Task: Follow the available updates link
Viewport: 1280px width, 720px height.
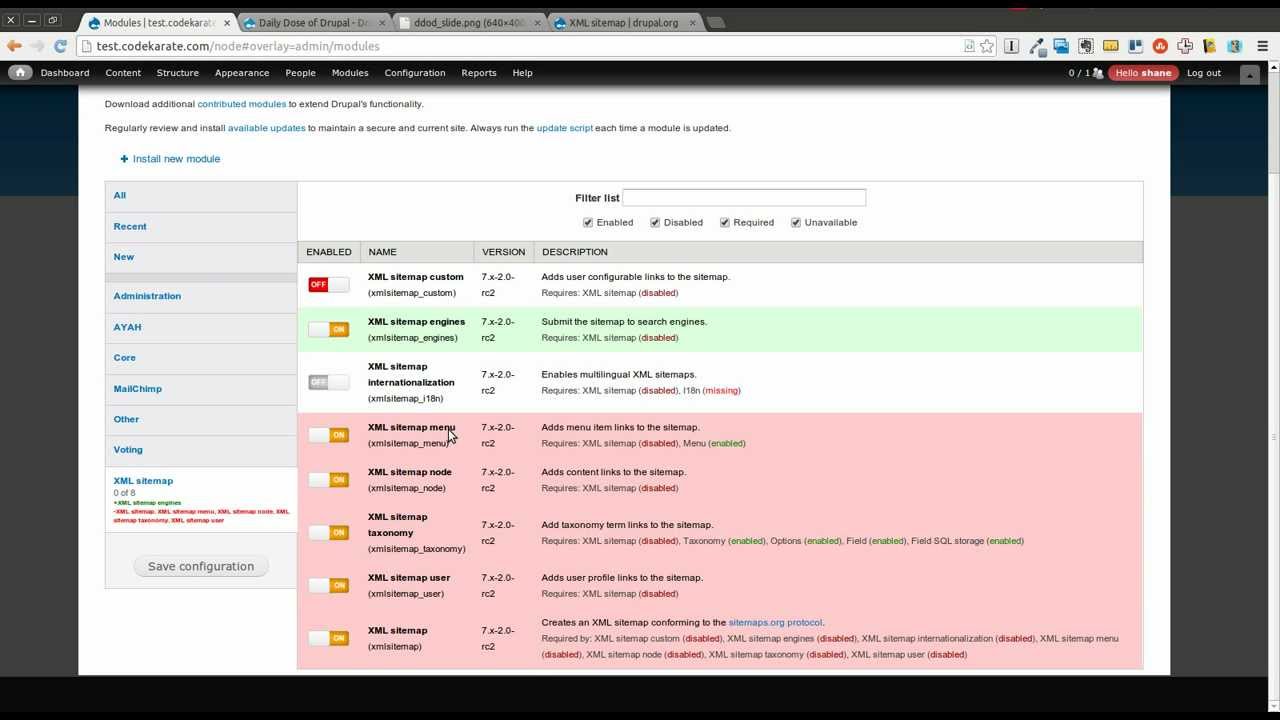Action: [266, 128]
